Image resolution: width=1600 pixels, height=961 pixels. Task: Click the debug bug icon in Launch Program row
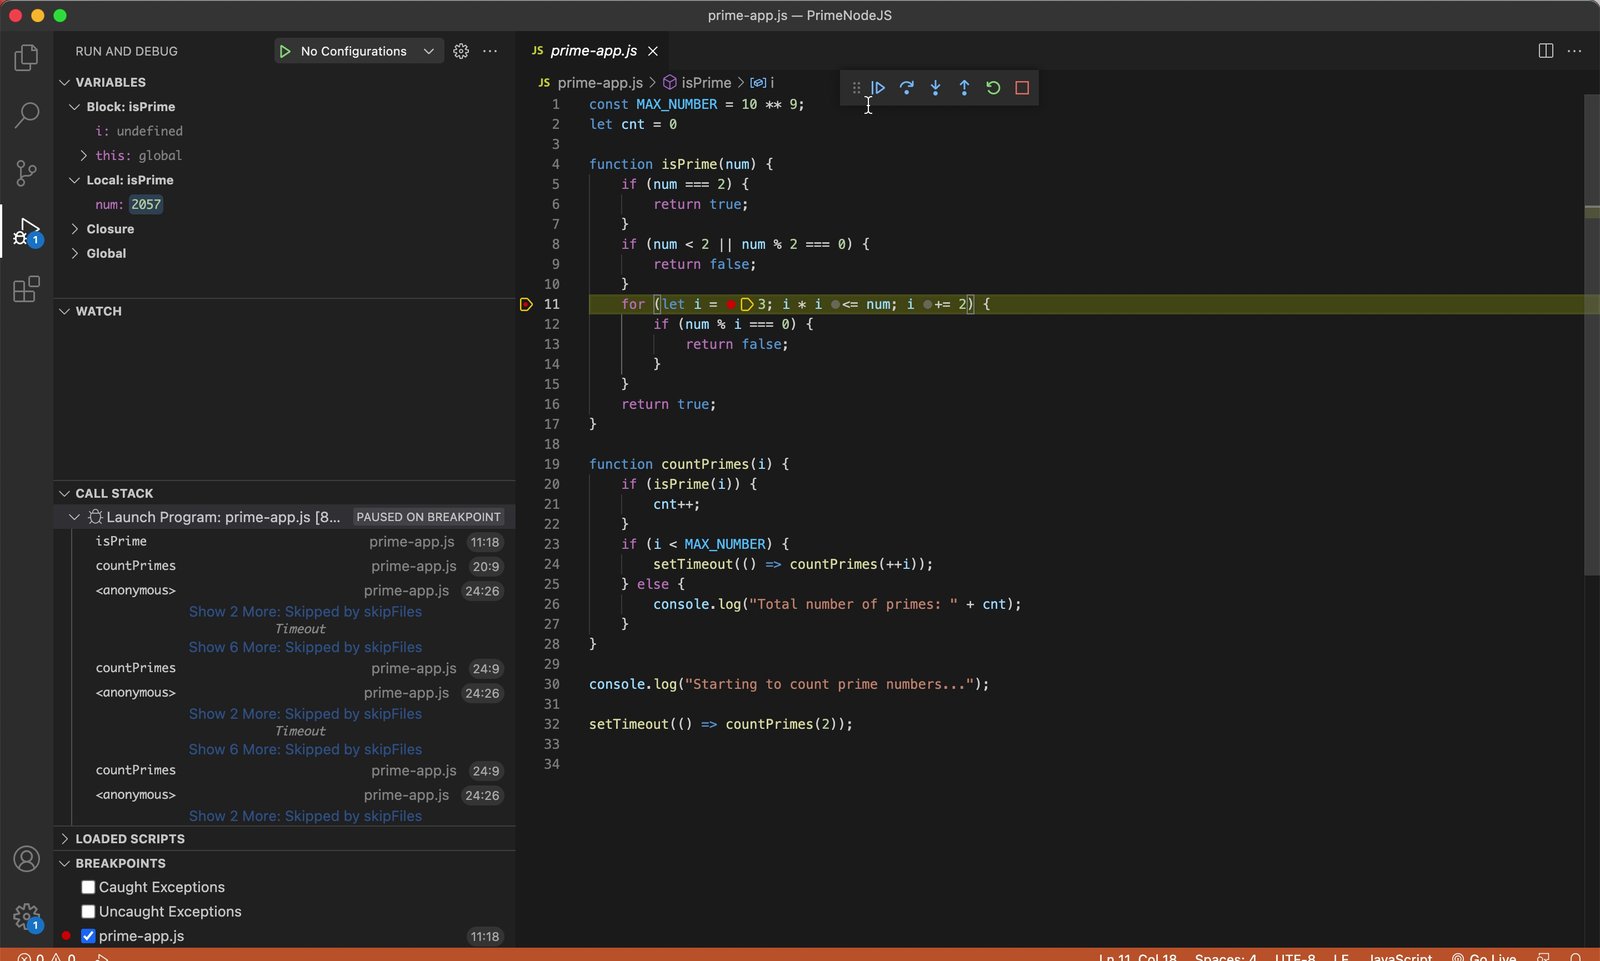pyautogui.click(x=95, y=517)
